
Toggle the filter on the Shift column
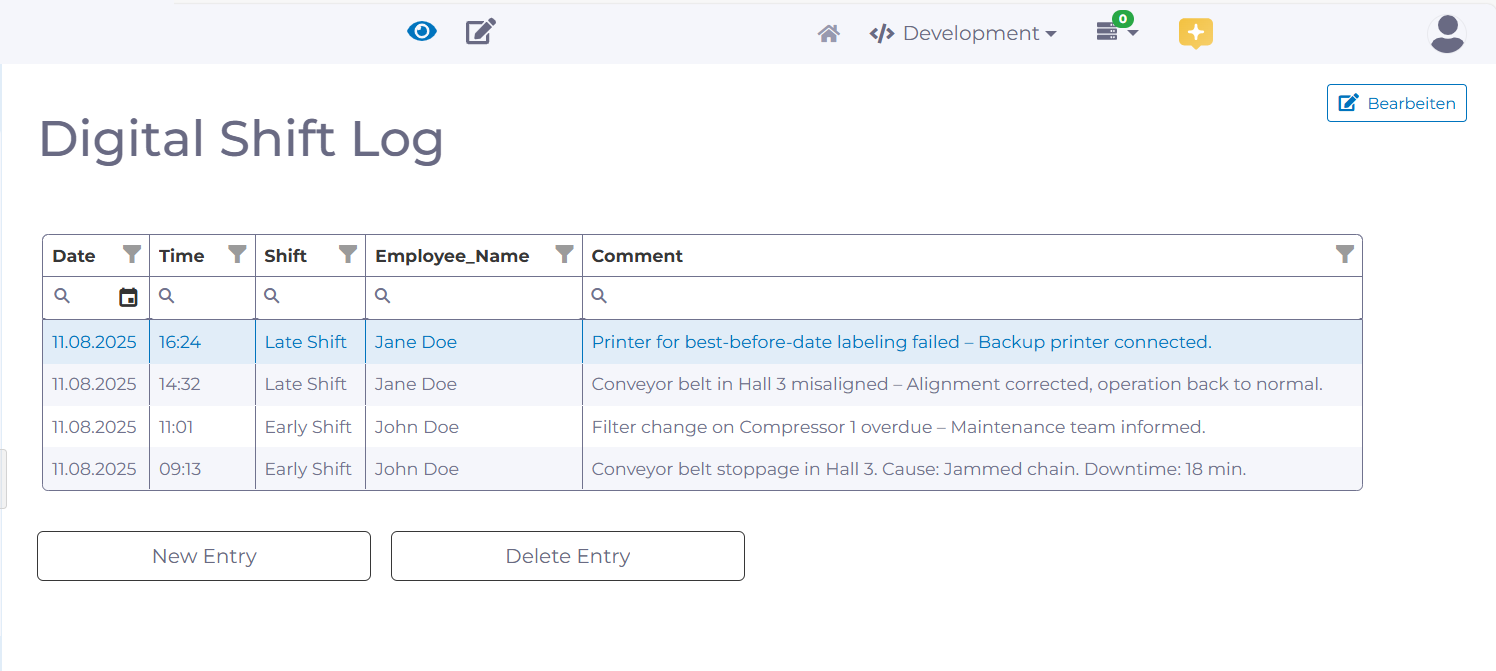[x=347, y=254]
